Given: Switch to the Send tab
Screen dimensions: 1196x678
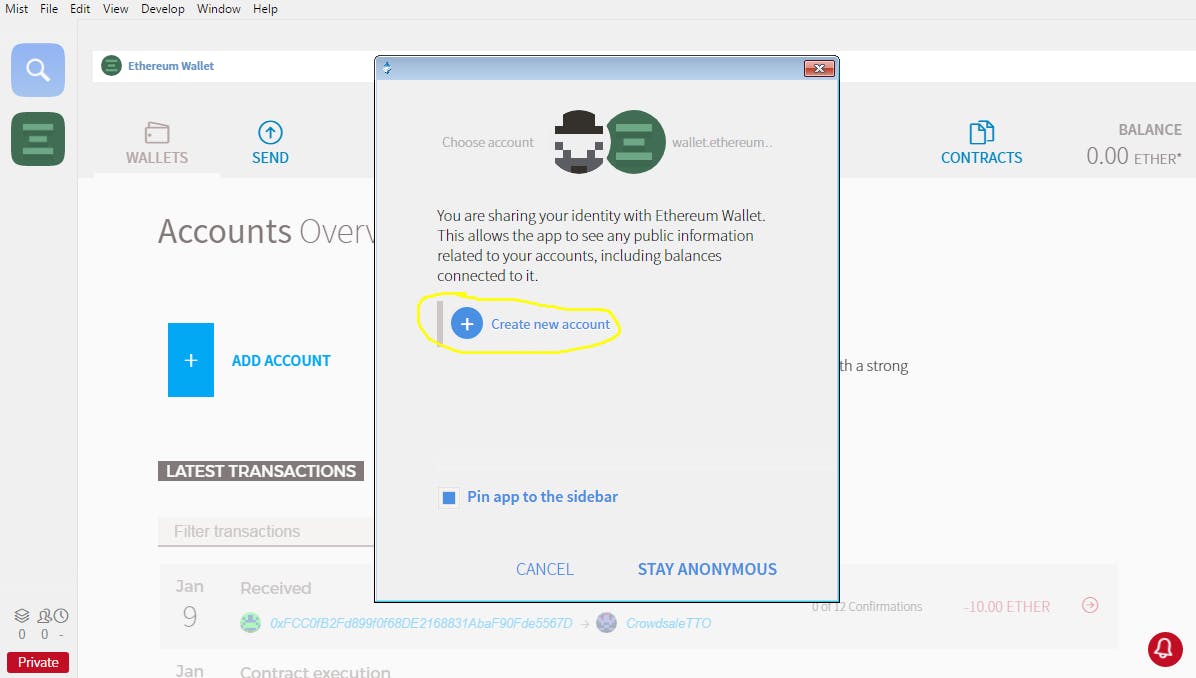Looking at the screenshot, I should pyautogui.click(x=270, y=143).
